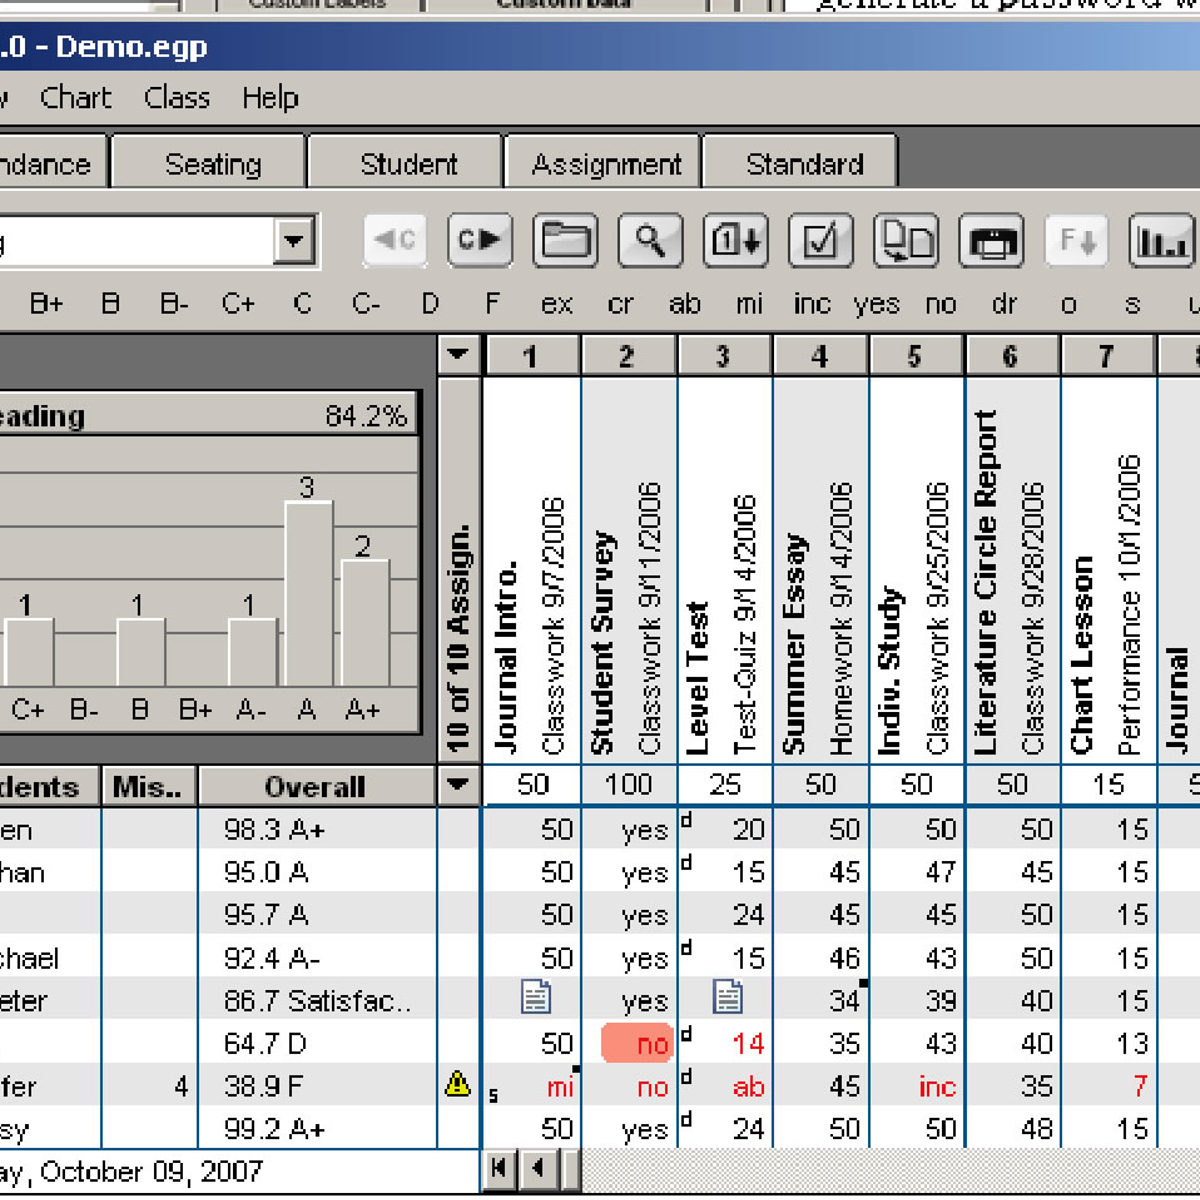The height and width of the screenshot is (1200, 1200).
Task: Open the Chart menu
Action: click(x=76, y=97)
